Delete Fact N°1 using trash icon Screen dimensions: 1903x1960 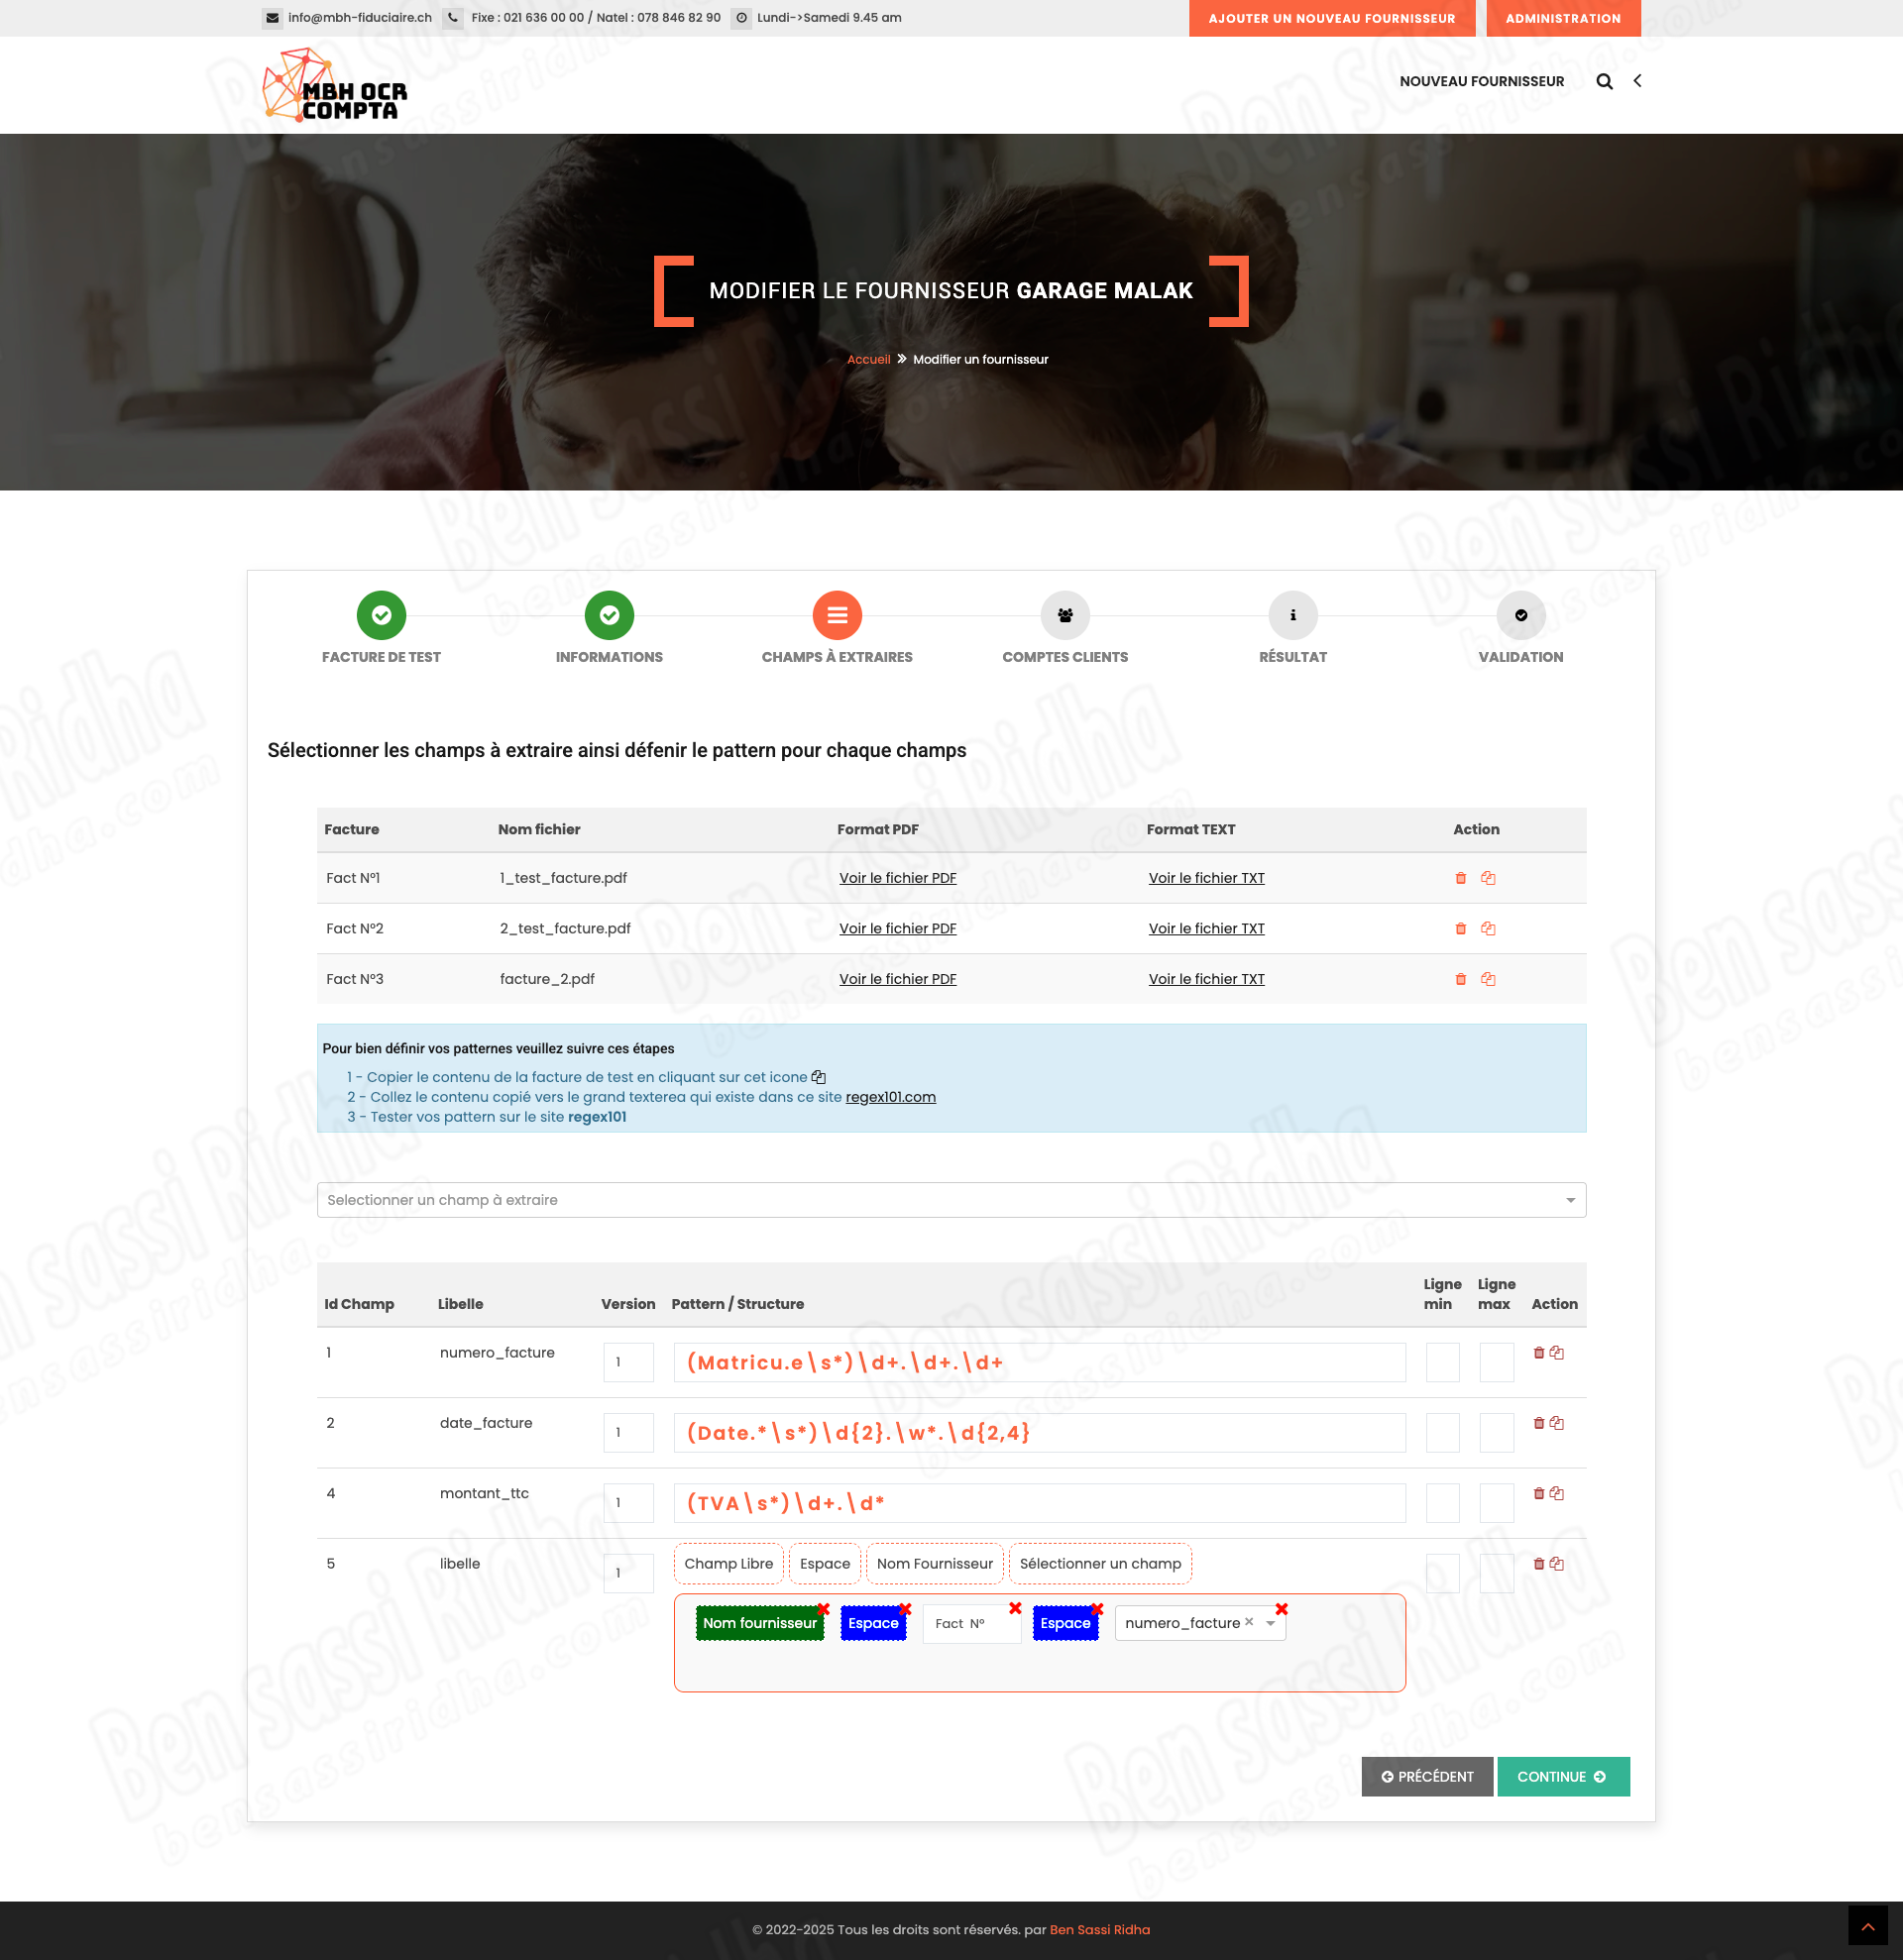pos(1460,878)
